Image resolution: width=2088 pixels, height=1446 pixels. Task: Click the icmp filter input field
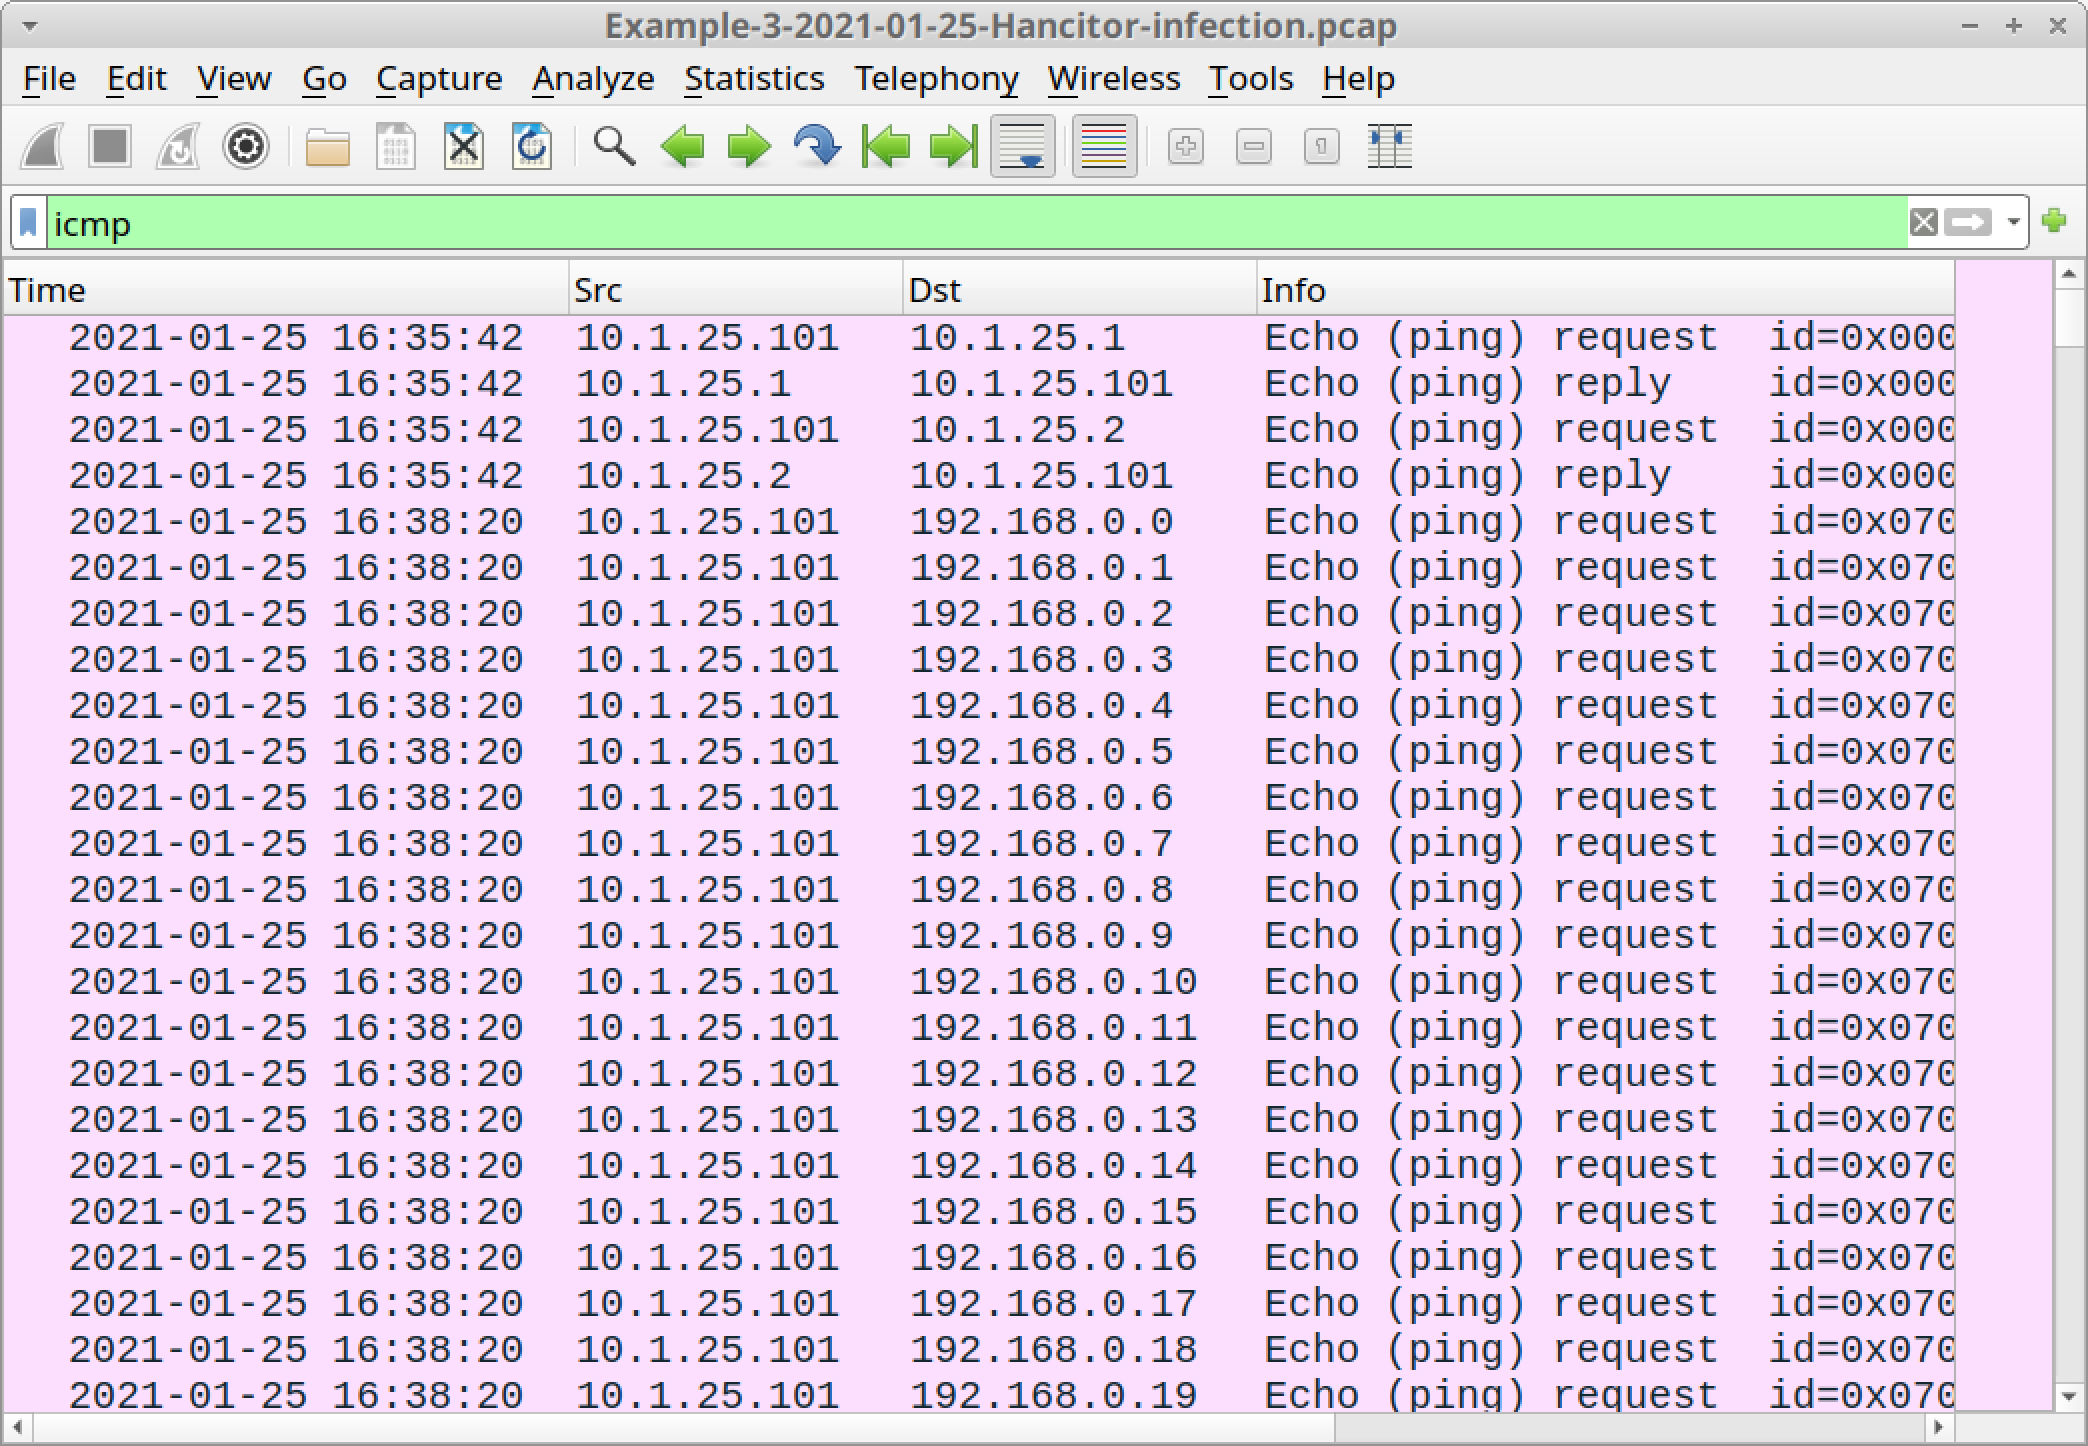tap(976, 223)
